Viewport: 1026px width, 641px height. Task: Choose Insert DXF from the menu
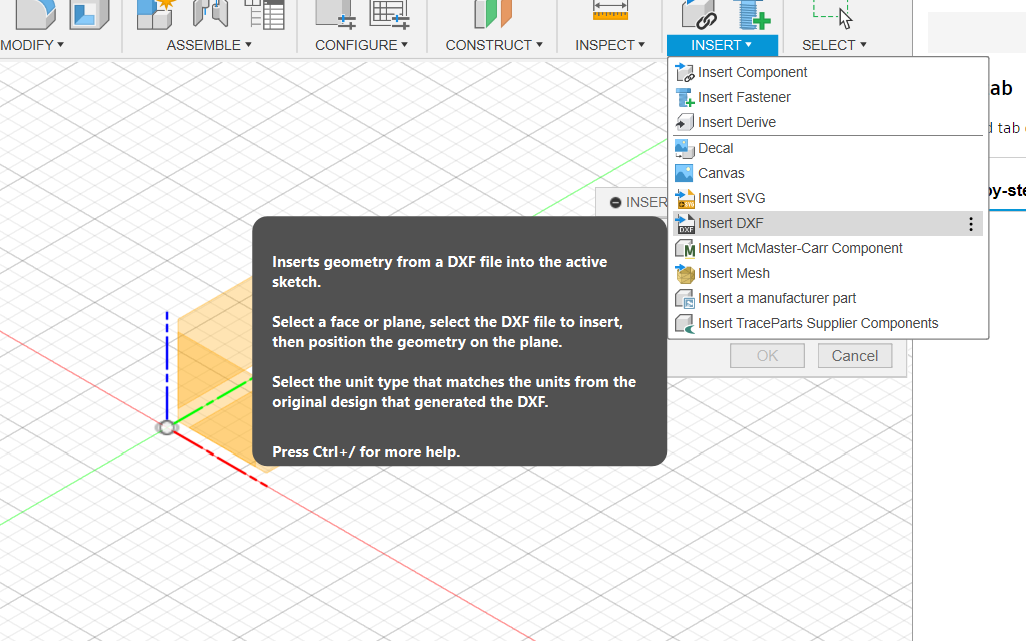828,224
